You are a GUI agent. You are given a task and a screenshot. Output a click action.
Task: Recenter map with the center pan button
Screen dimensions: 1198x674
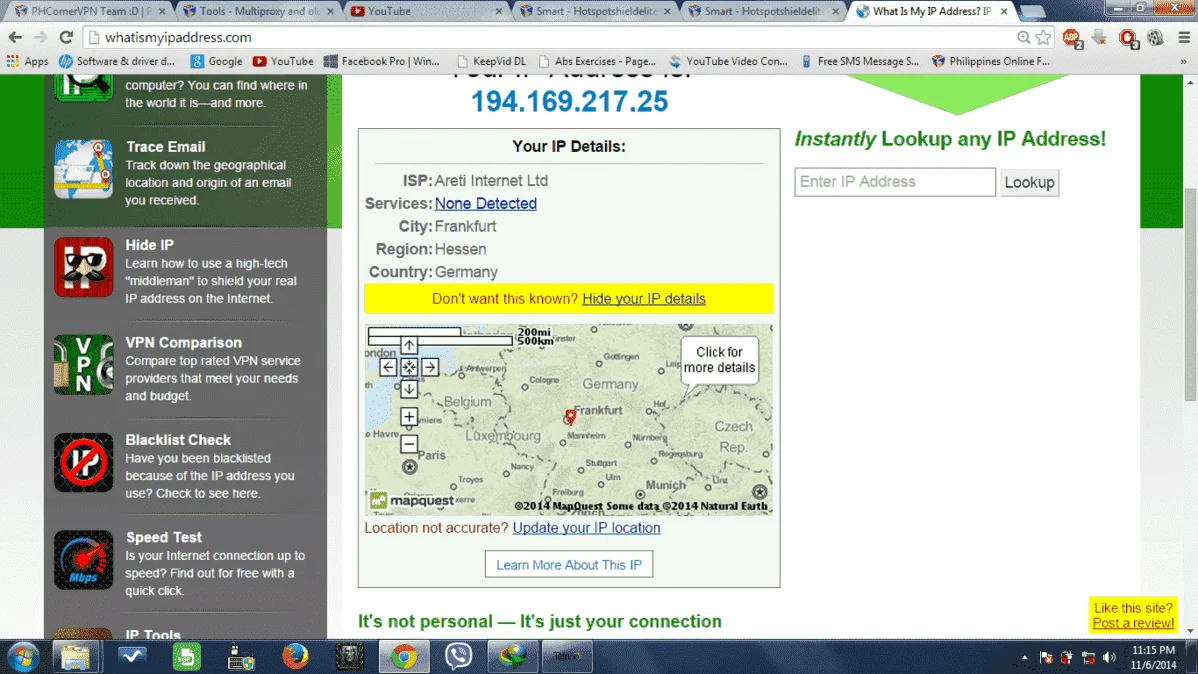click(409, 367)
